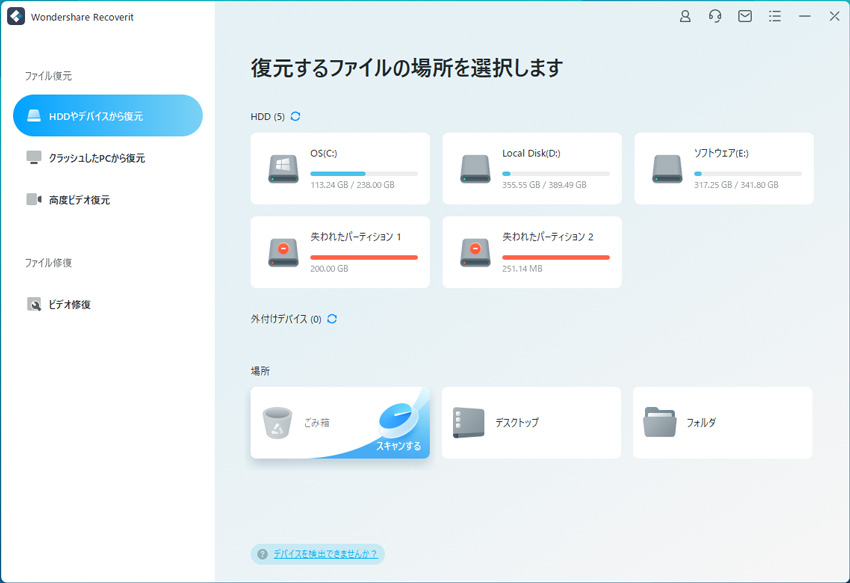
Task: Open the menu list icon
Action: pos(774,16)
